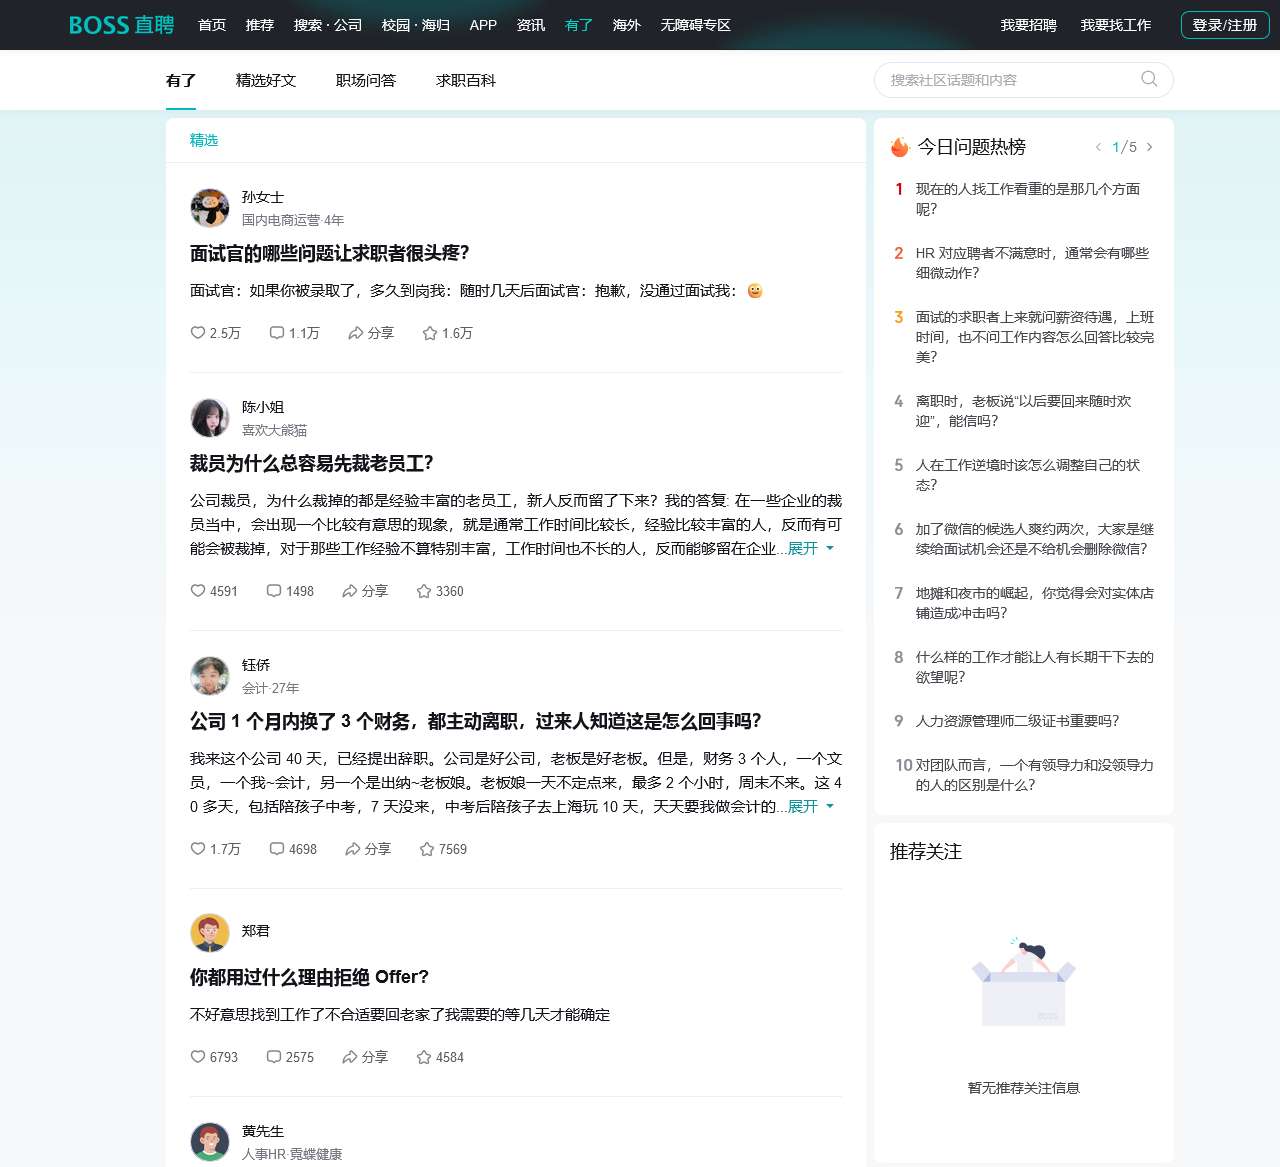Click the 登录/注册 button
The height and width of the screenshot is (1167, 1280).
pyautogui.click(x=1224, y=25)
